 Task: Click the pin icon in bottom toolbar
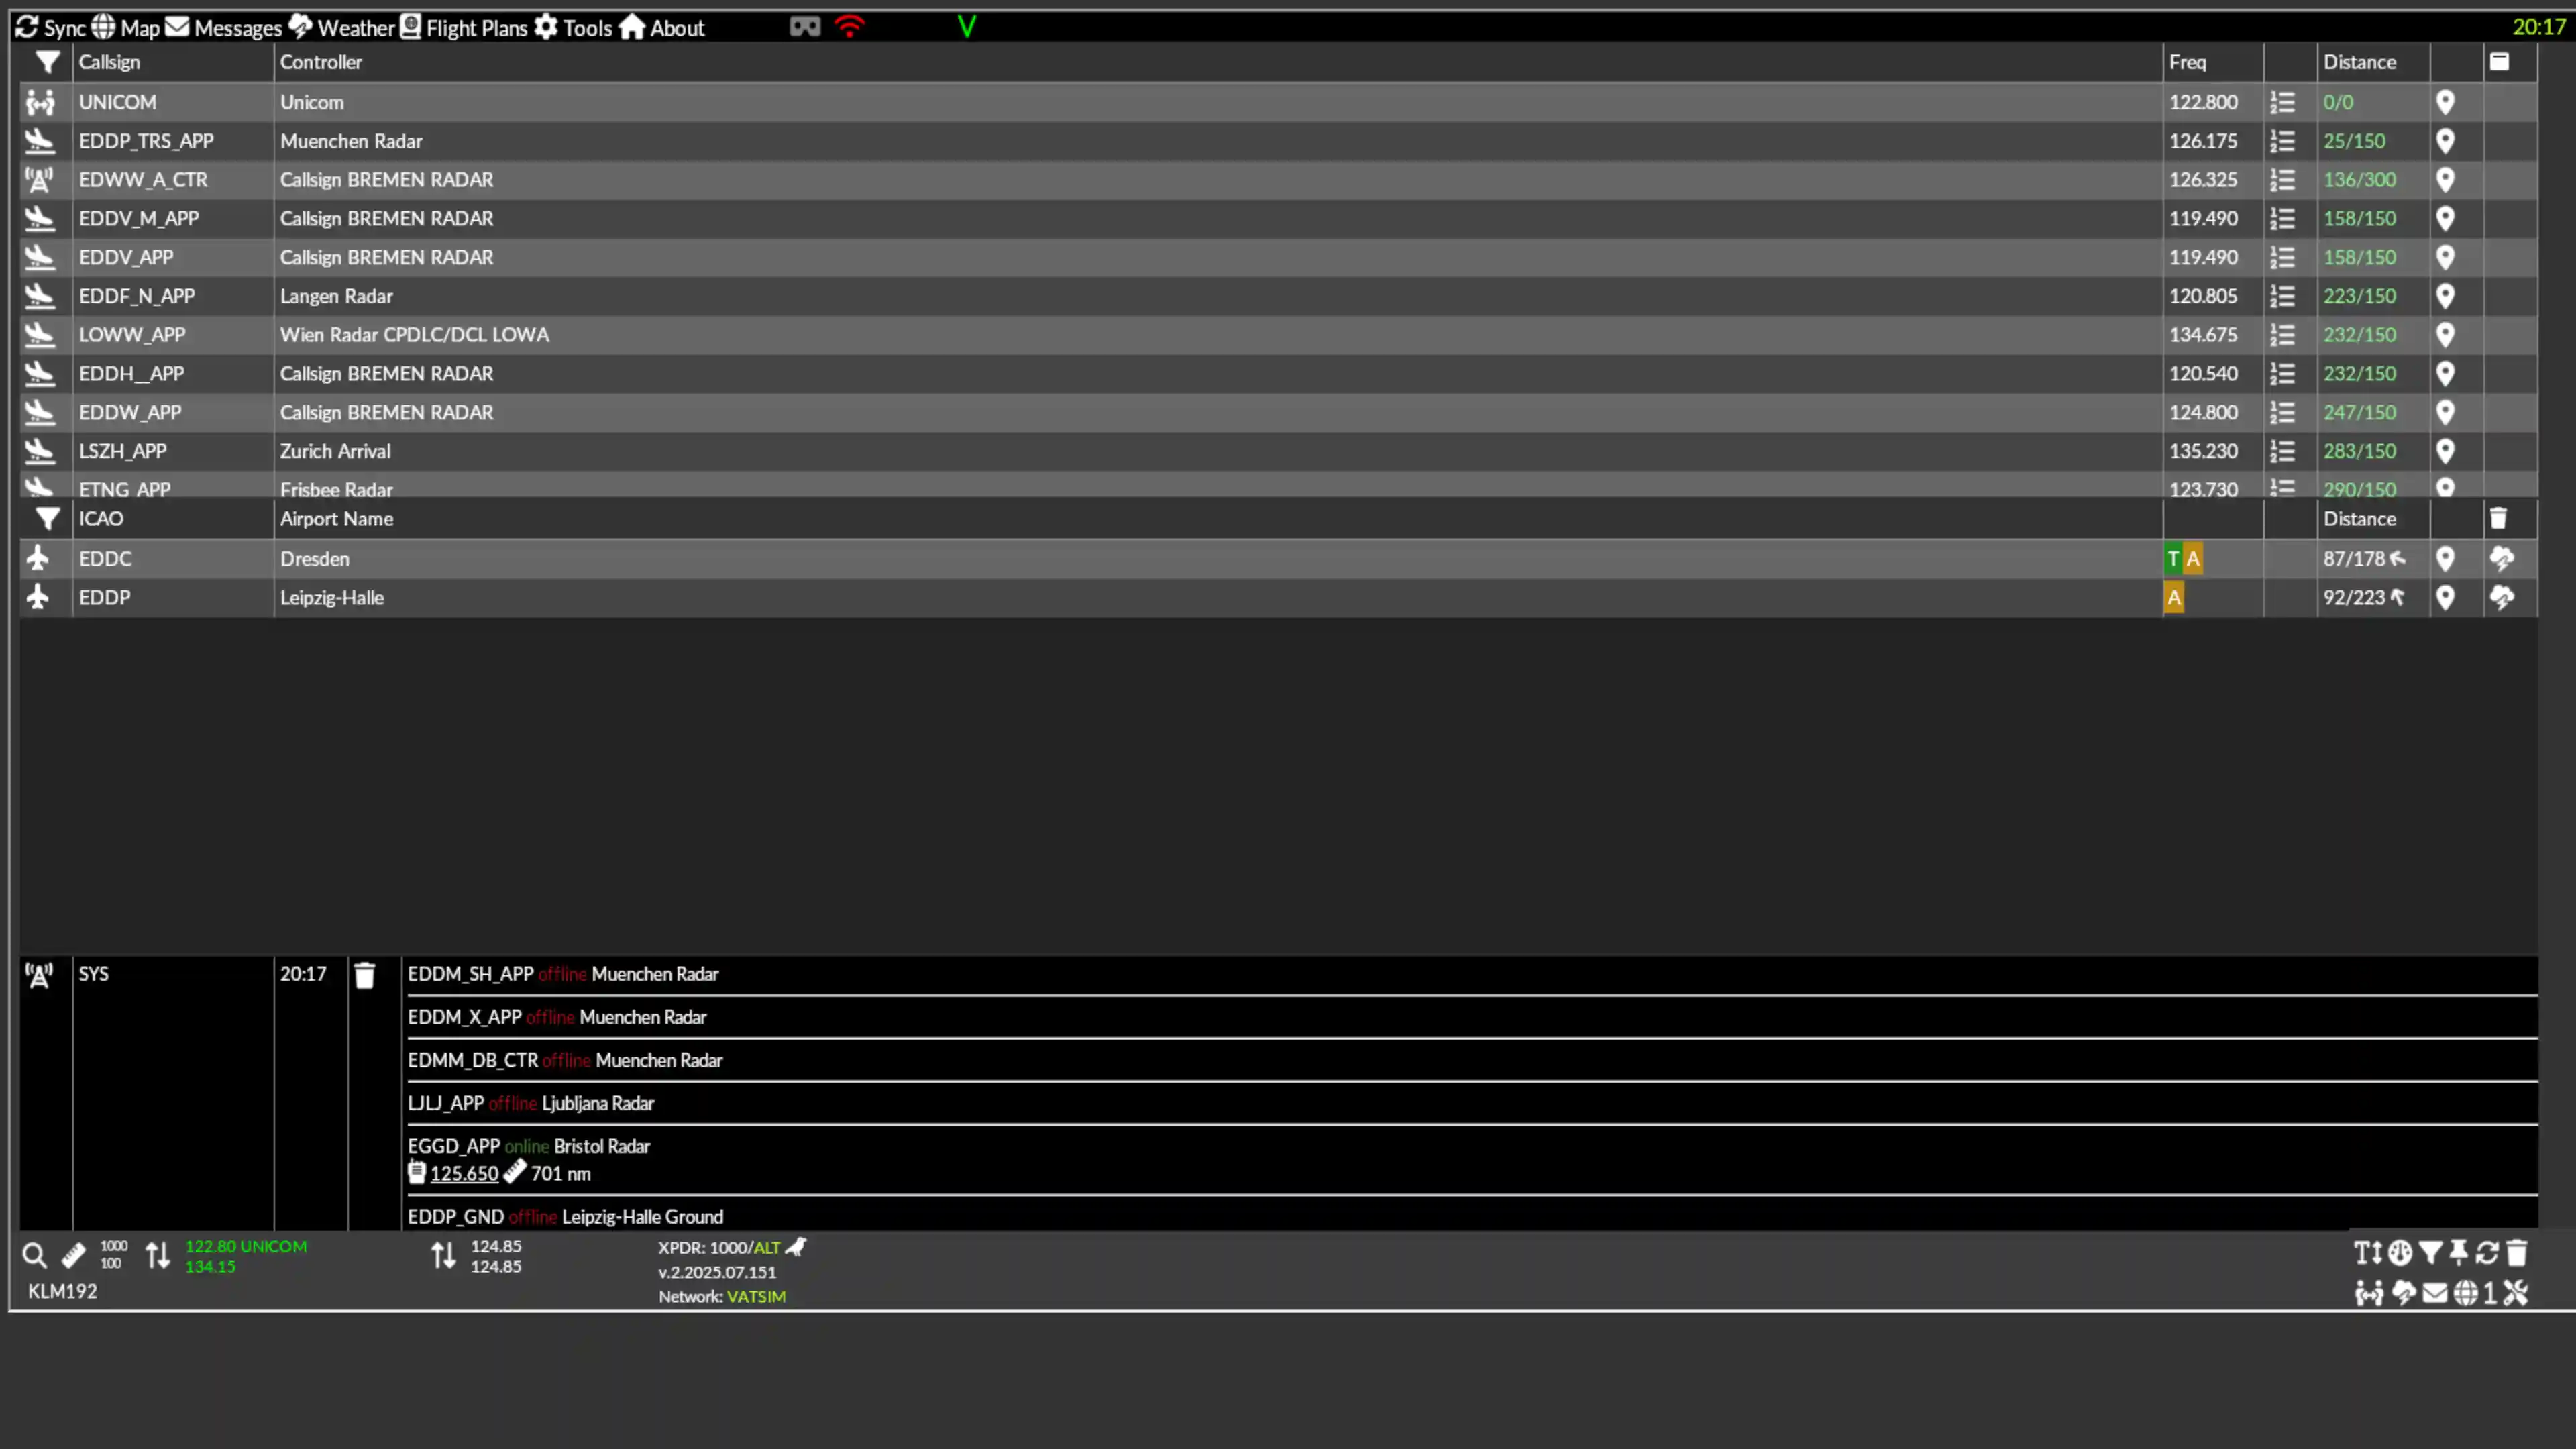(2459, 1253)
